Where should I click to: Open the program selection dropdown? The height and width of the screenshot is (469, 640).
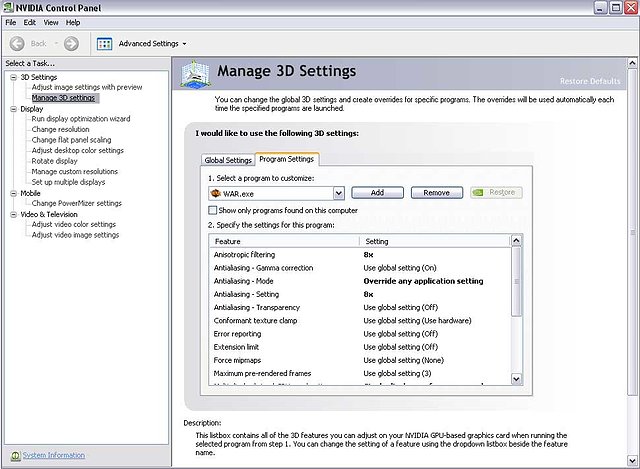tap(339, 193)
